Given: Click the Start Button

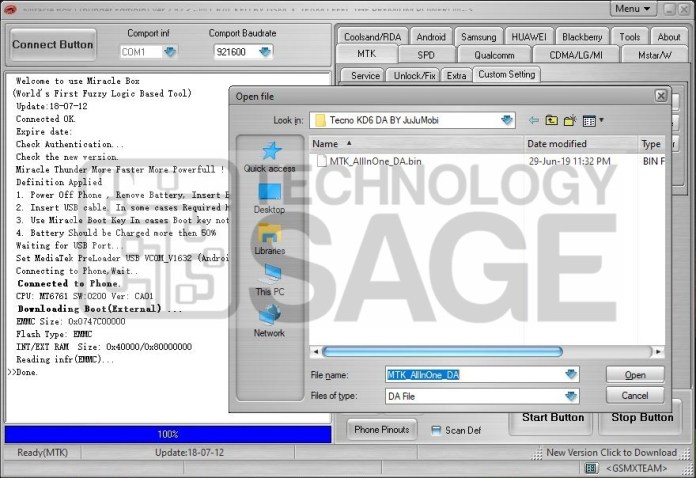Looking at the screenshot, I should 553,418.
